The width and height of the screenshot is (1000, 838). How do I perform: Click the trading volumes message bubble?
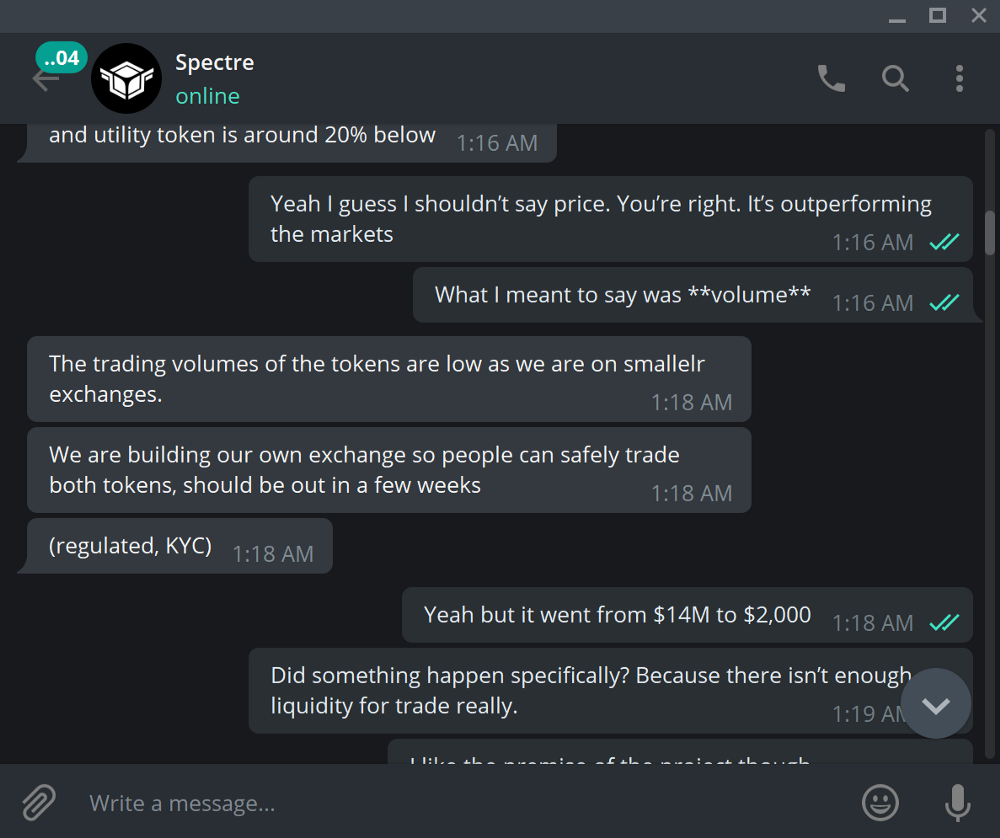(x=389, y=379)
